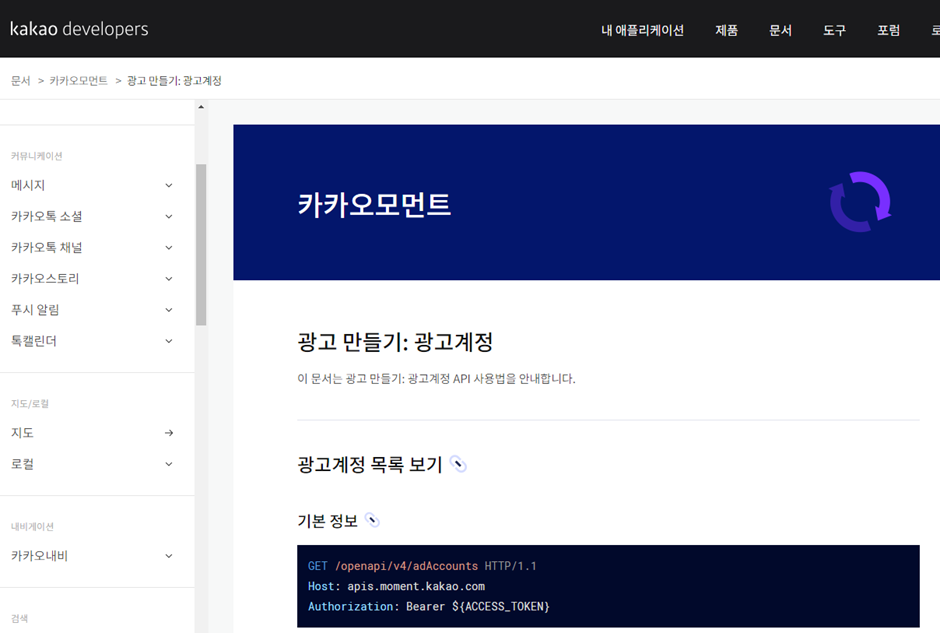Expand the 메시지 sidebar section
This screenshot has height=633, width=940.
click(x=168, y=185)
